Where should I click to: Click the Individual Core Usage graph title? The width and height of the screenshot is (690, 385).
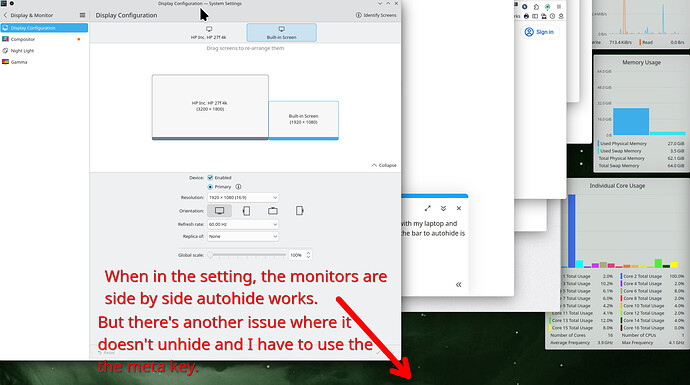(x=617, y=186)
